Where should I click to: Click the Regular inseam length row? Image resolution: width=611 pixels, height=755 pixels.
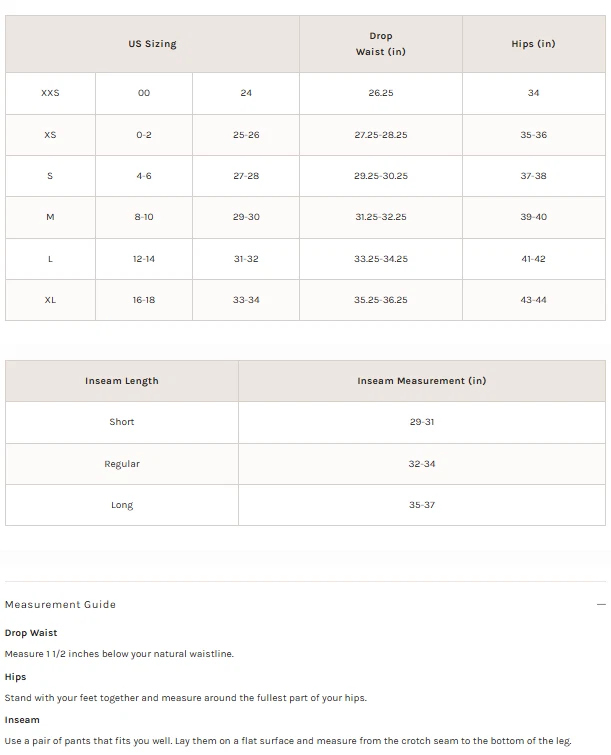(122, 464)
